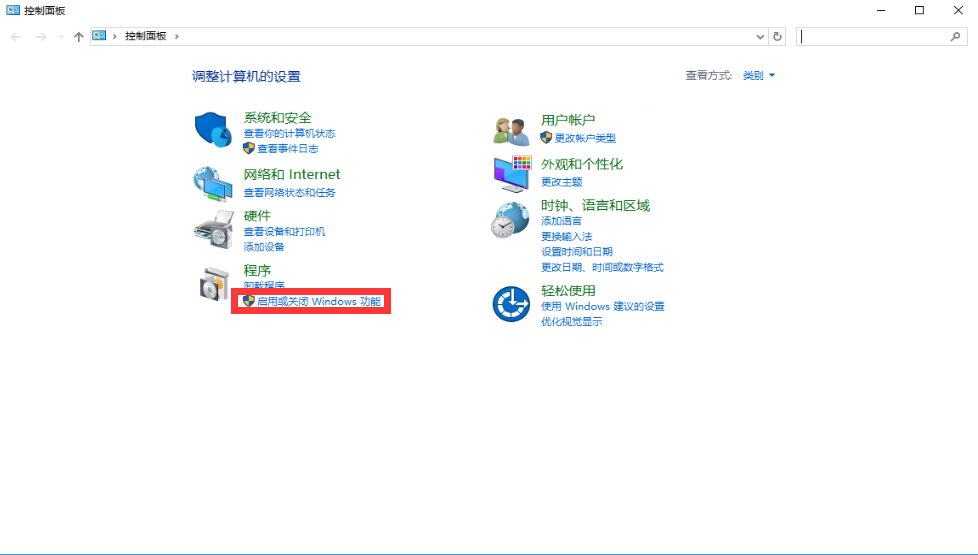Click the Forward arrow in navigation bar
Image resolution: width=978 pixels, height=555 pixels.
(x=41, y=37)
